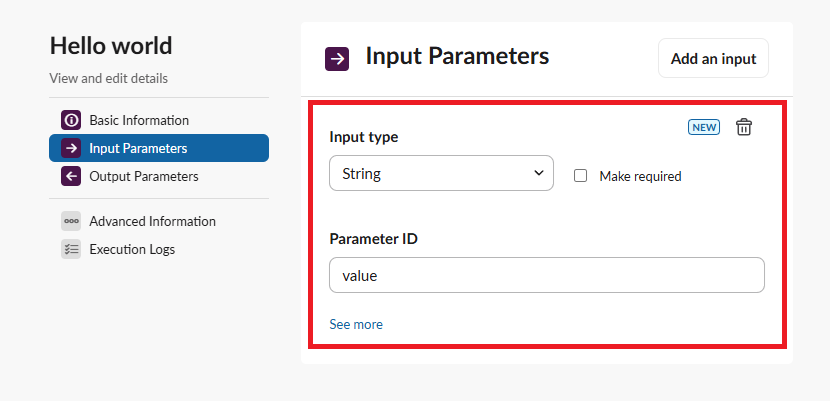Click the purple arrow icon in the page header

coord(337,58)
